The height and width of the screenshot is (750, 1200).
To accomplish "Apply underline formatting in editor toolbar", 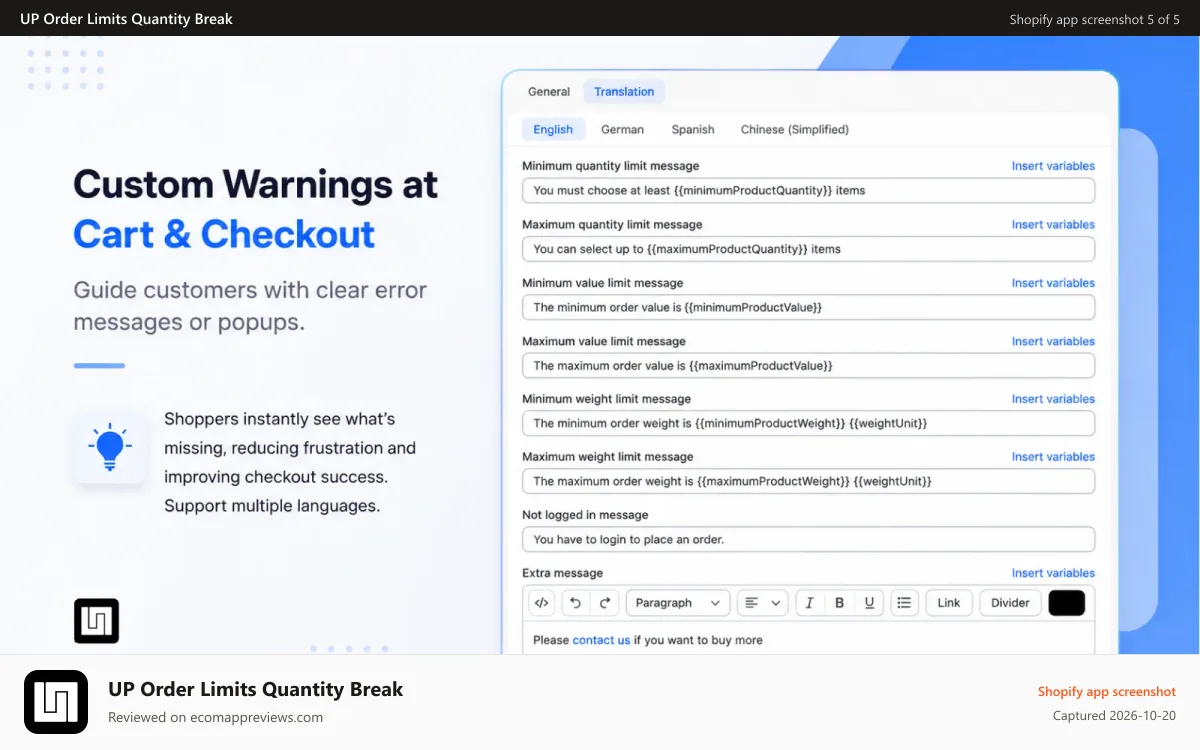I will [869, 603].
